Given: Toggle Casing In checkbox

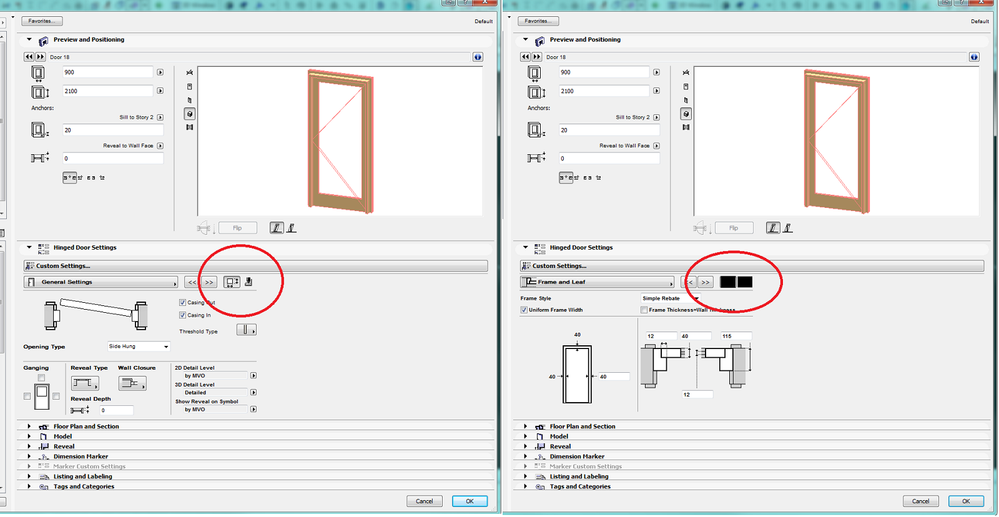Looking at the screenshot, I should point(183,315).
